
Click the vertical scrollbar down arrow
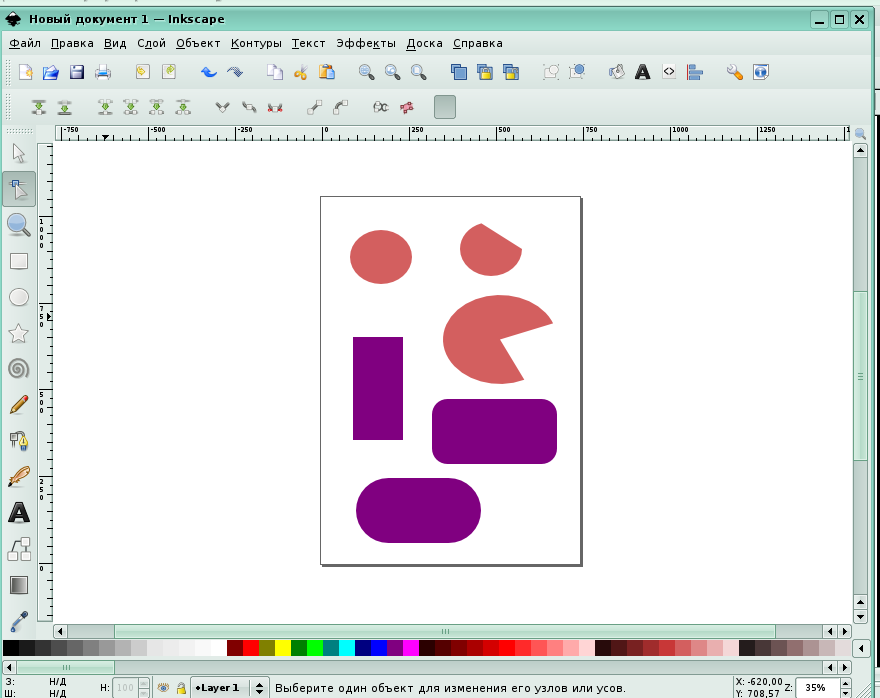pyautogui.click(x=859, y=615)
